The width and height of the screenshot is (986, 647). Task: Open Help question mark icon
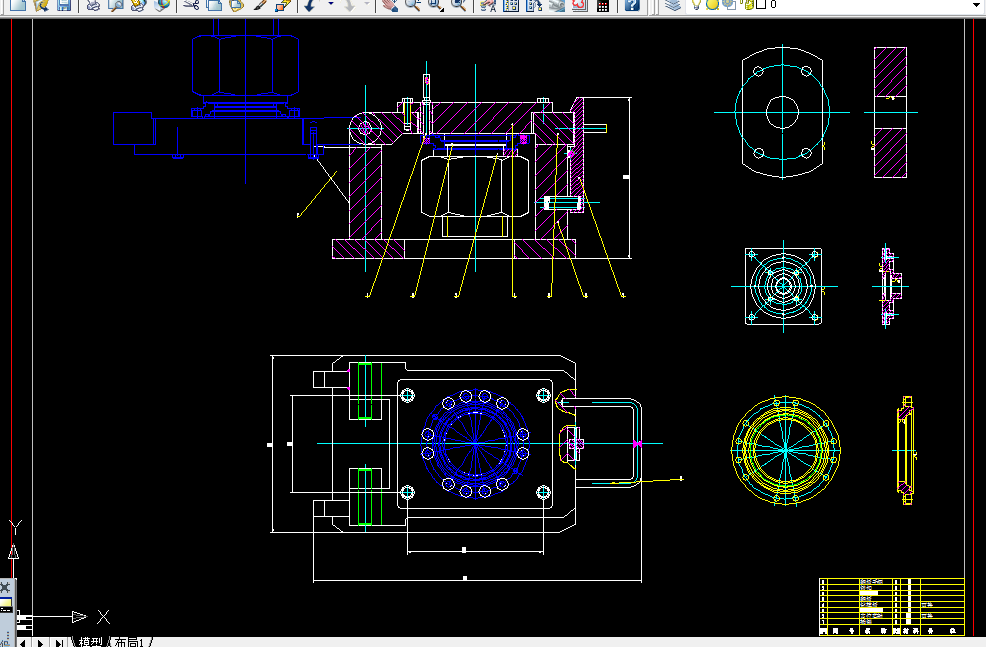(632, 5)
